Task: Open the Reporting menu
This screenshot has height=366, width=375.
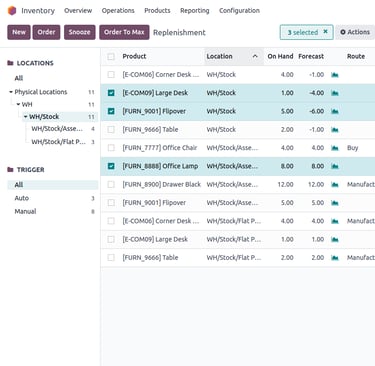Action: [195, 11]
